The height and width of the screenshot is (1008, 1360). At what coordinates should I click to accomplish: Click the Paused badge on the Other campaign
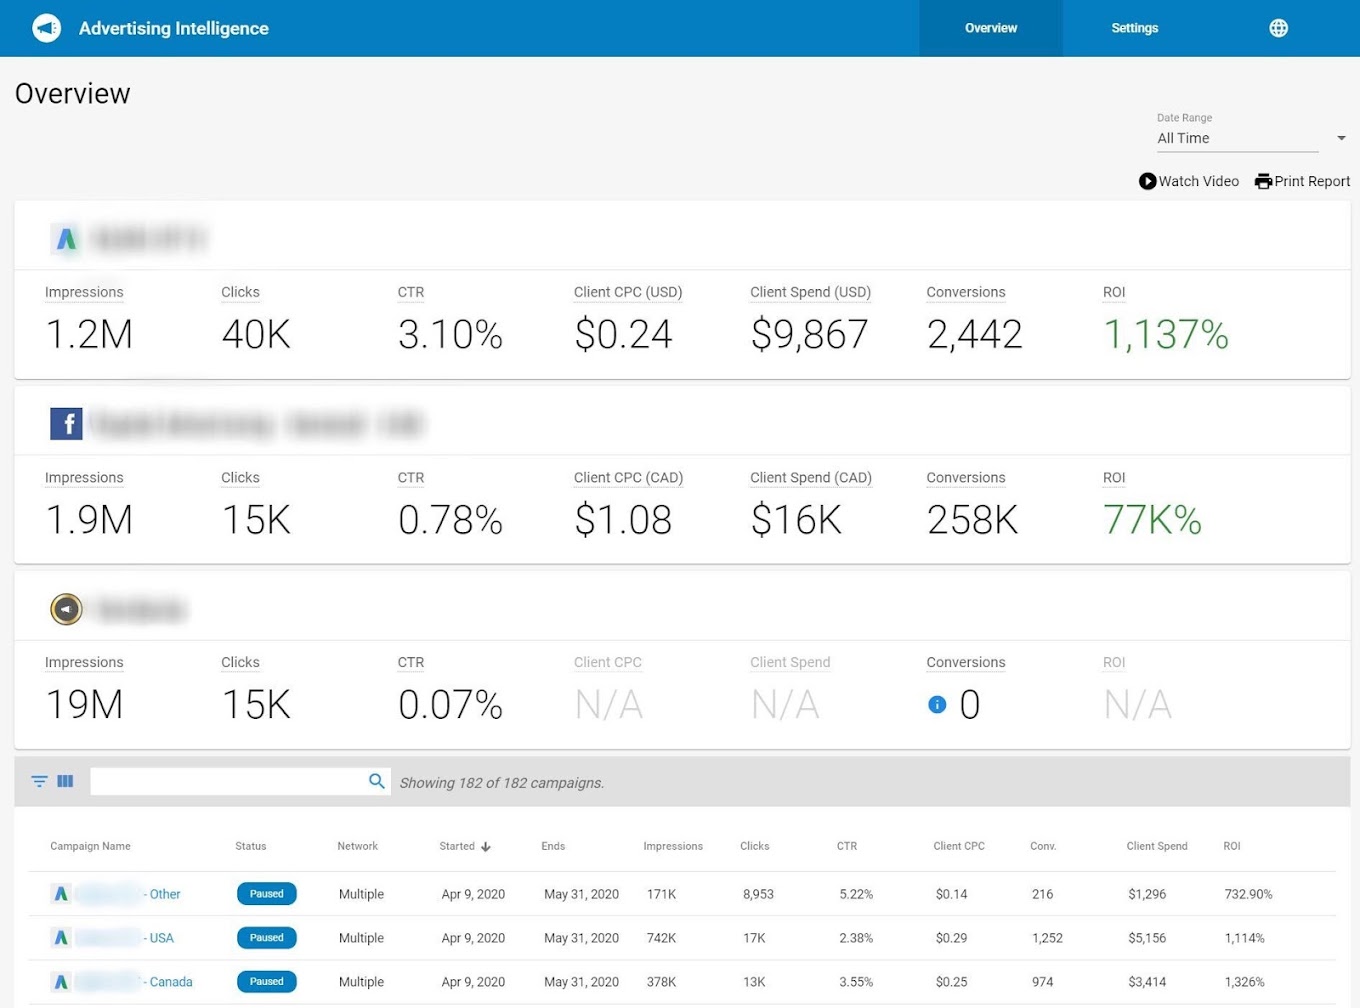tap(267, 894)
